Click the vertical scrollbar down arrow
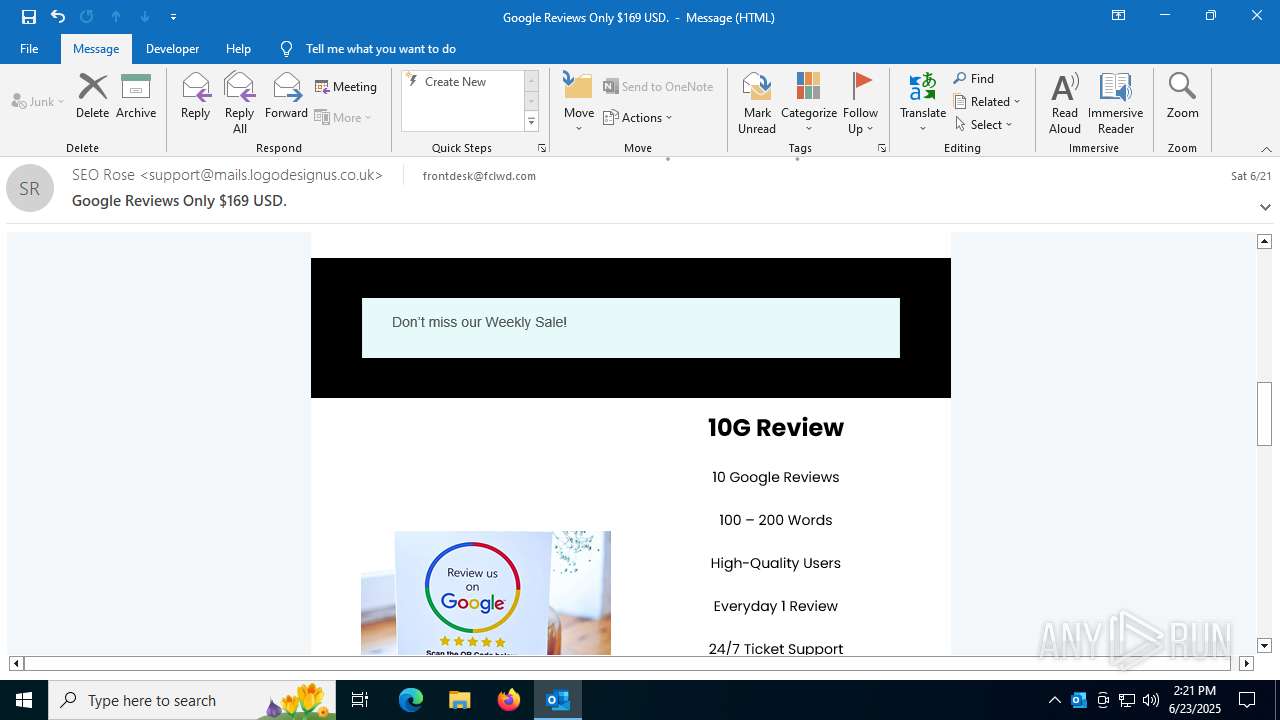The image size is (1280, 720). pyautogui.click(x=1264, y=646)
